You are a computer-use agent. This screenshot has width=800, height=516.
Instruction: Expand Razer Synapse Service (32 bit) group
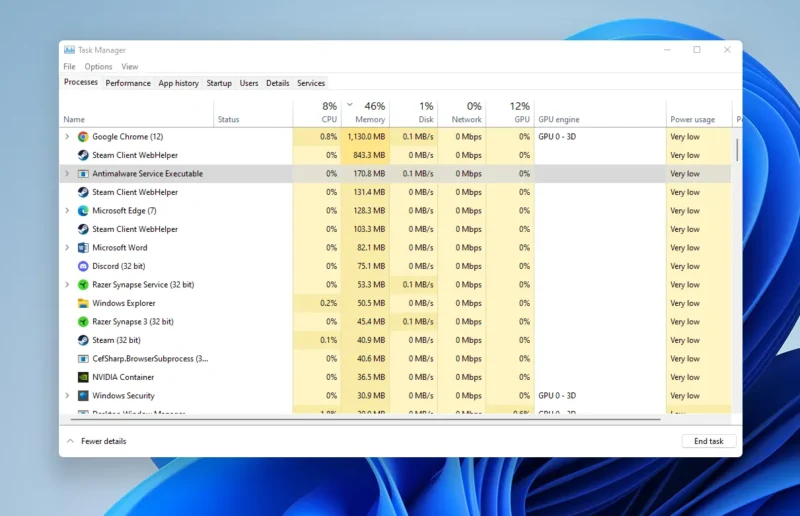(x=67, y=285)
